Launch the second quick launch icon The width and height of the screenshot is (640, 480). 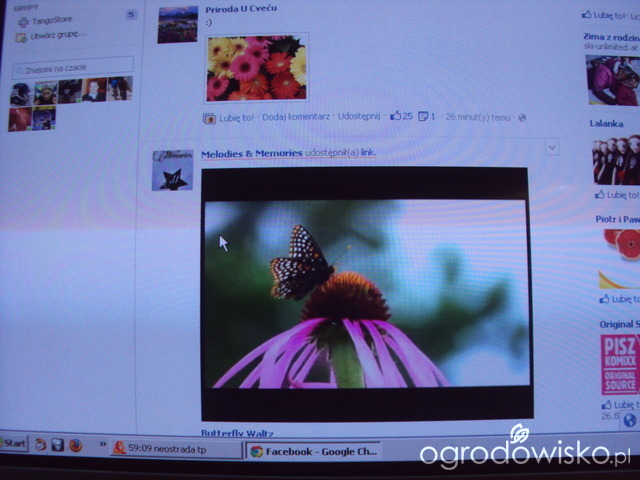click(58, 444)
